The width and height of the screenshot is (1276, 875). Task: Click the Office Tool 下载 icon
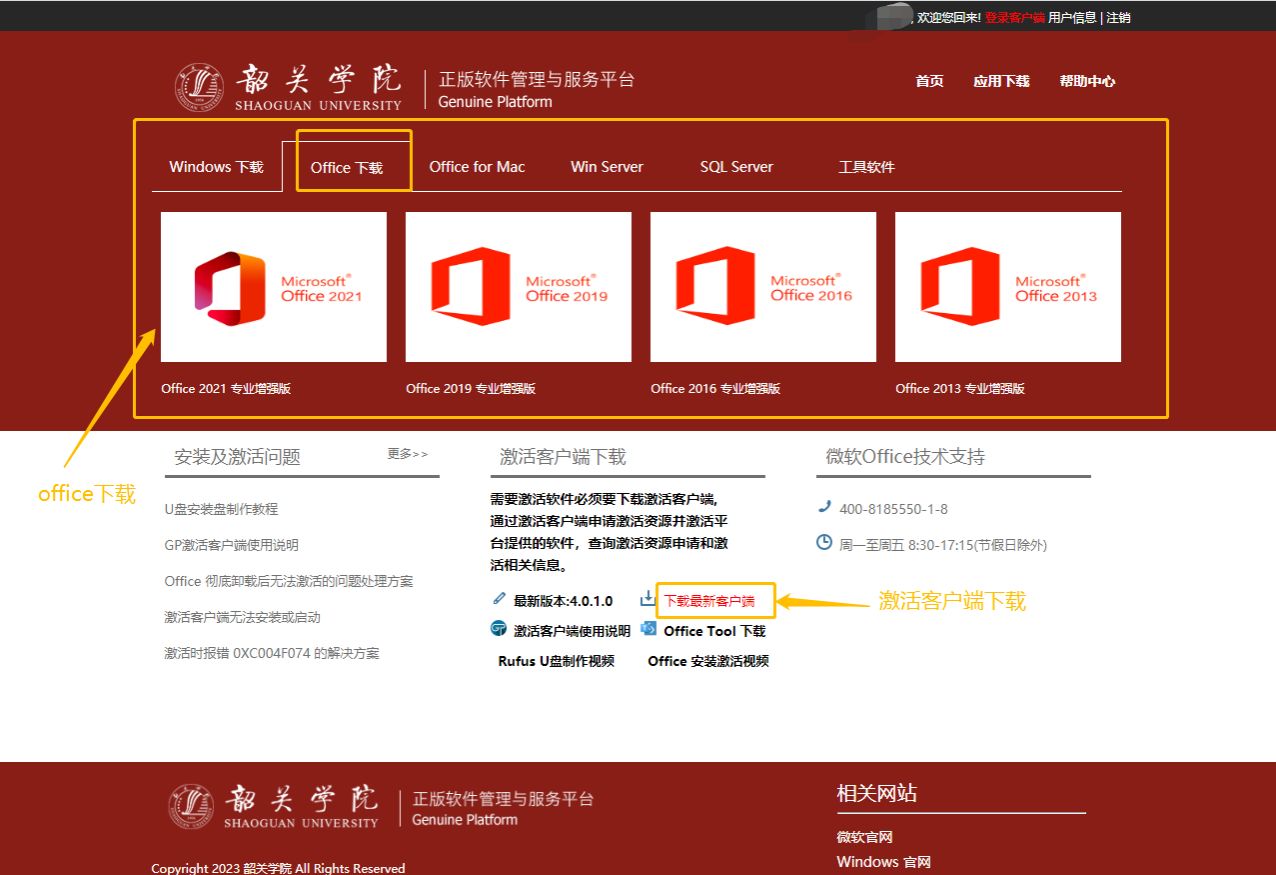point(648,629)
